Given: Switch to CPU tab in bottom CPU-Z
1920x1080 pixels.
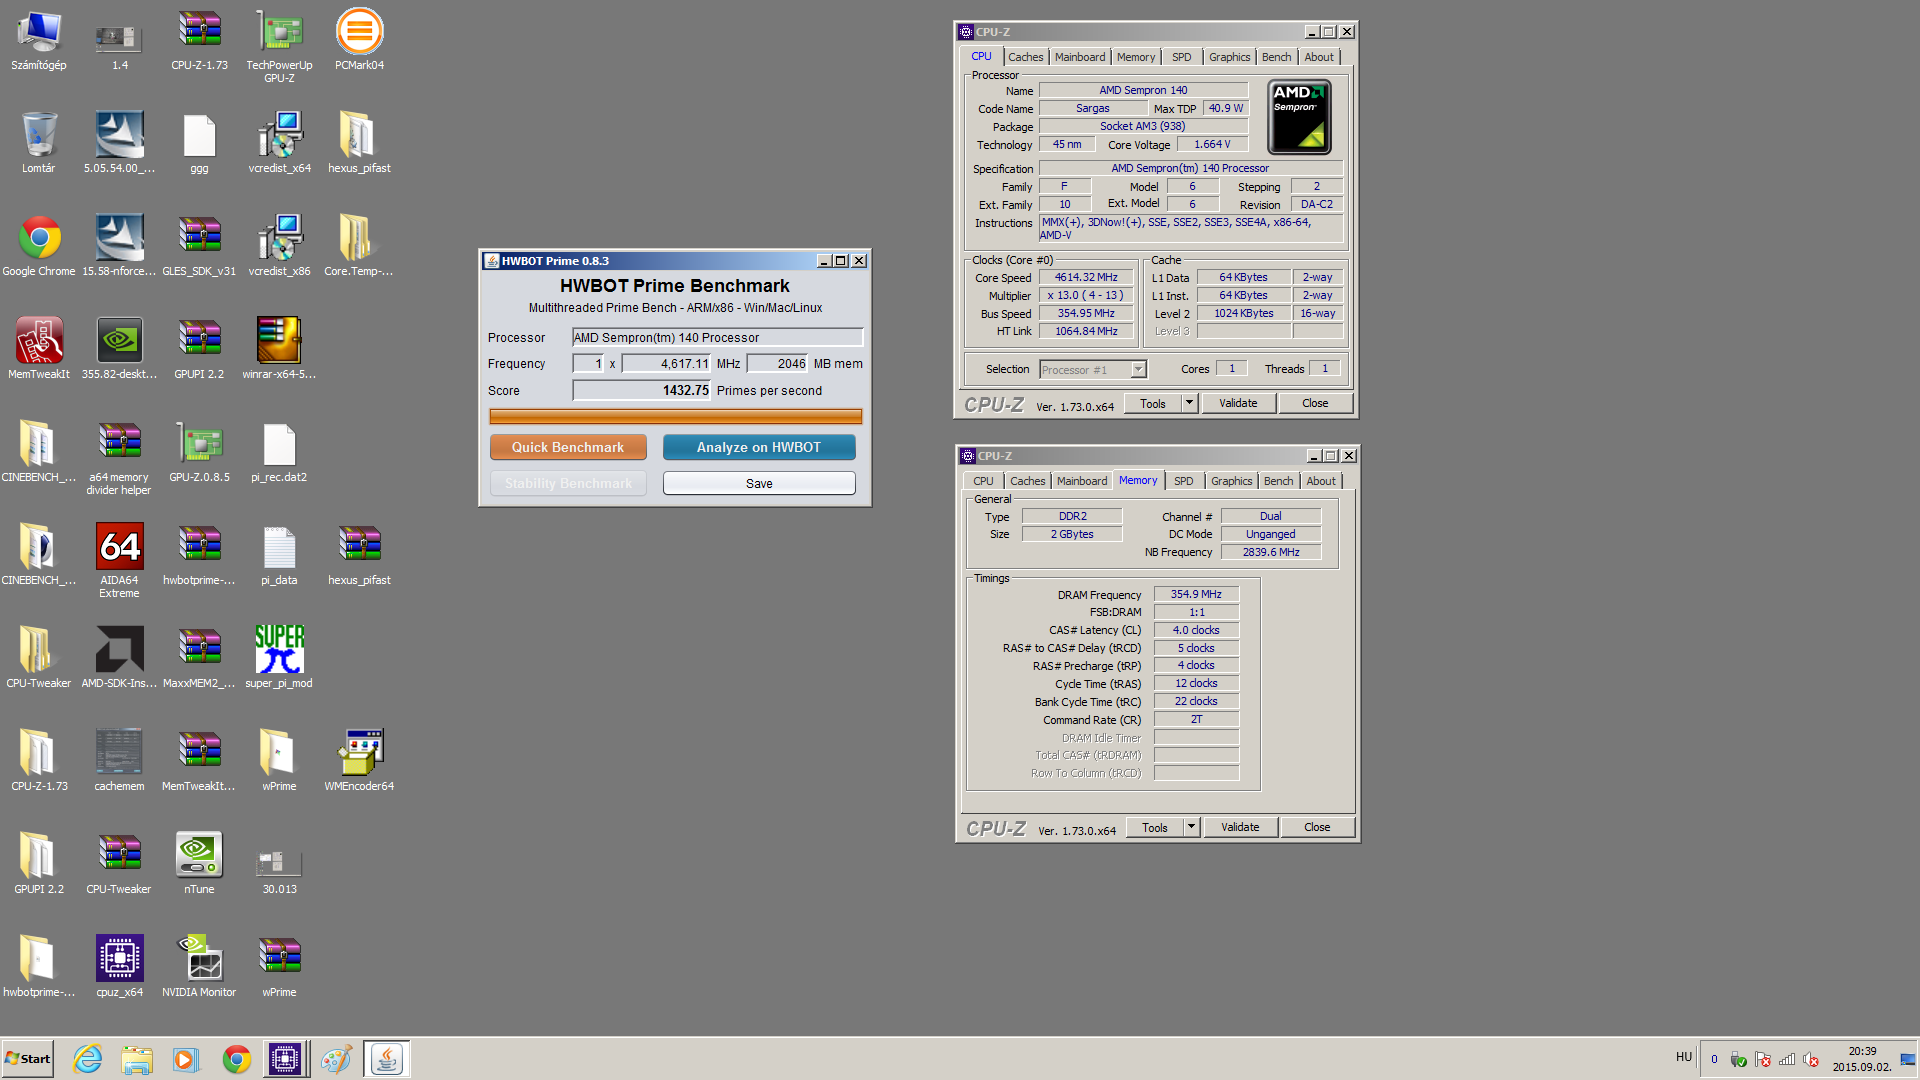Looking at the screenshot, I should (x=984, y=481).
